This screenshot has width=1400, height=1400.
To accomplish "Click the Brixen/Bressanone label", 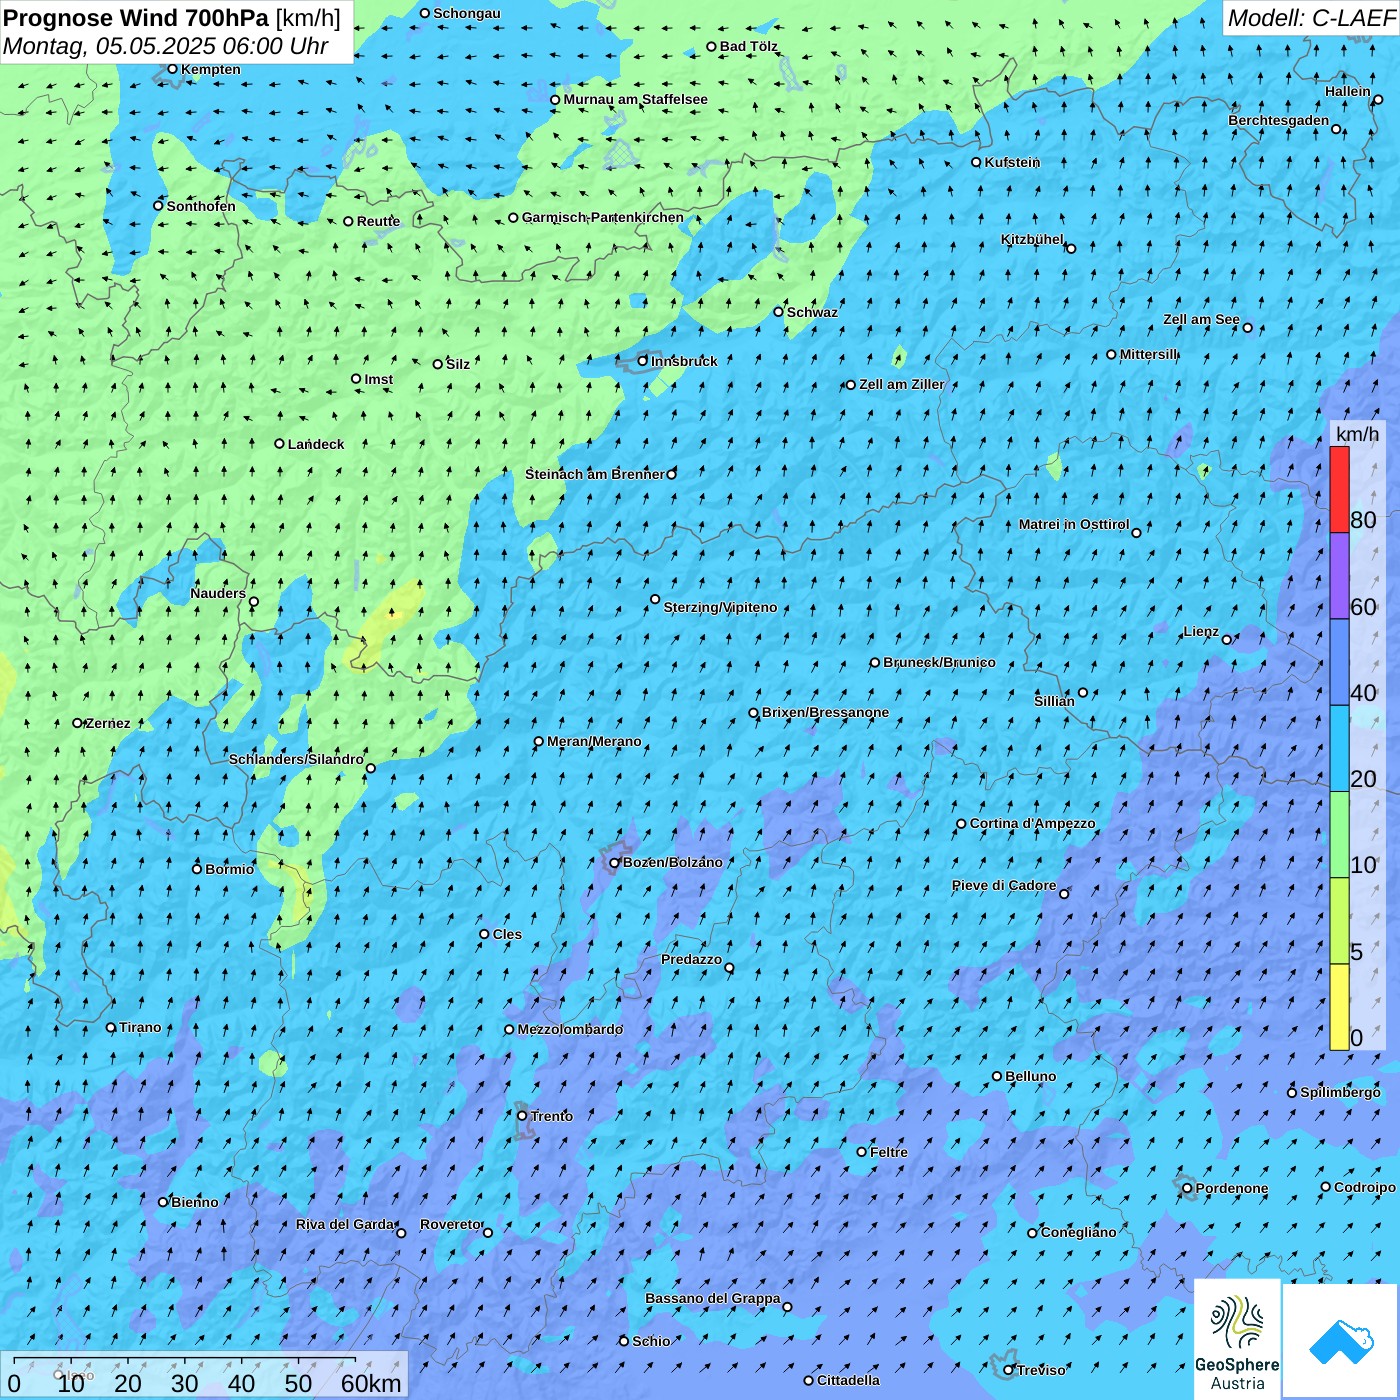I will click(x=825, y=712).
